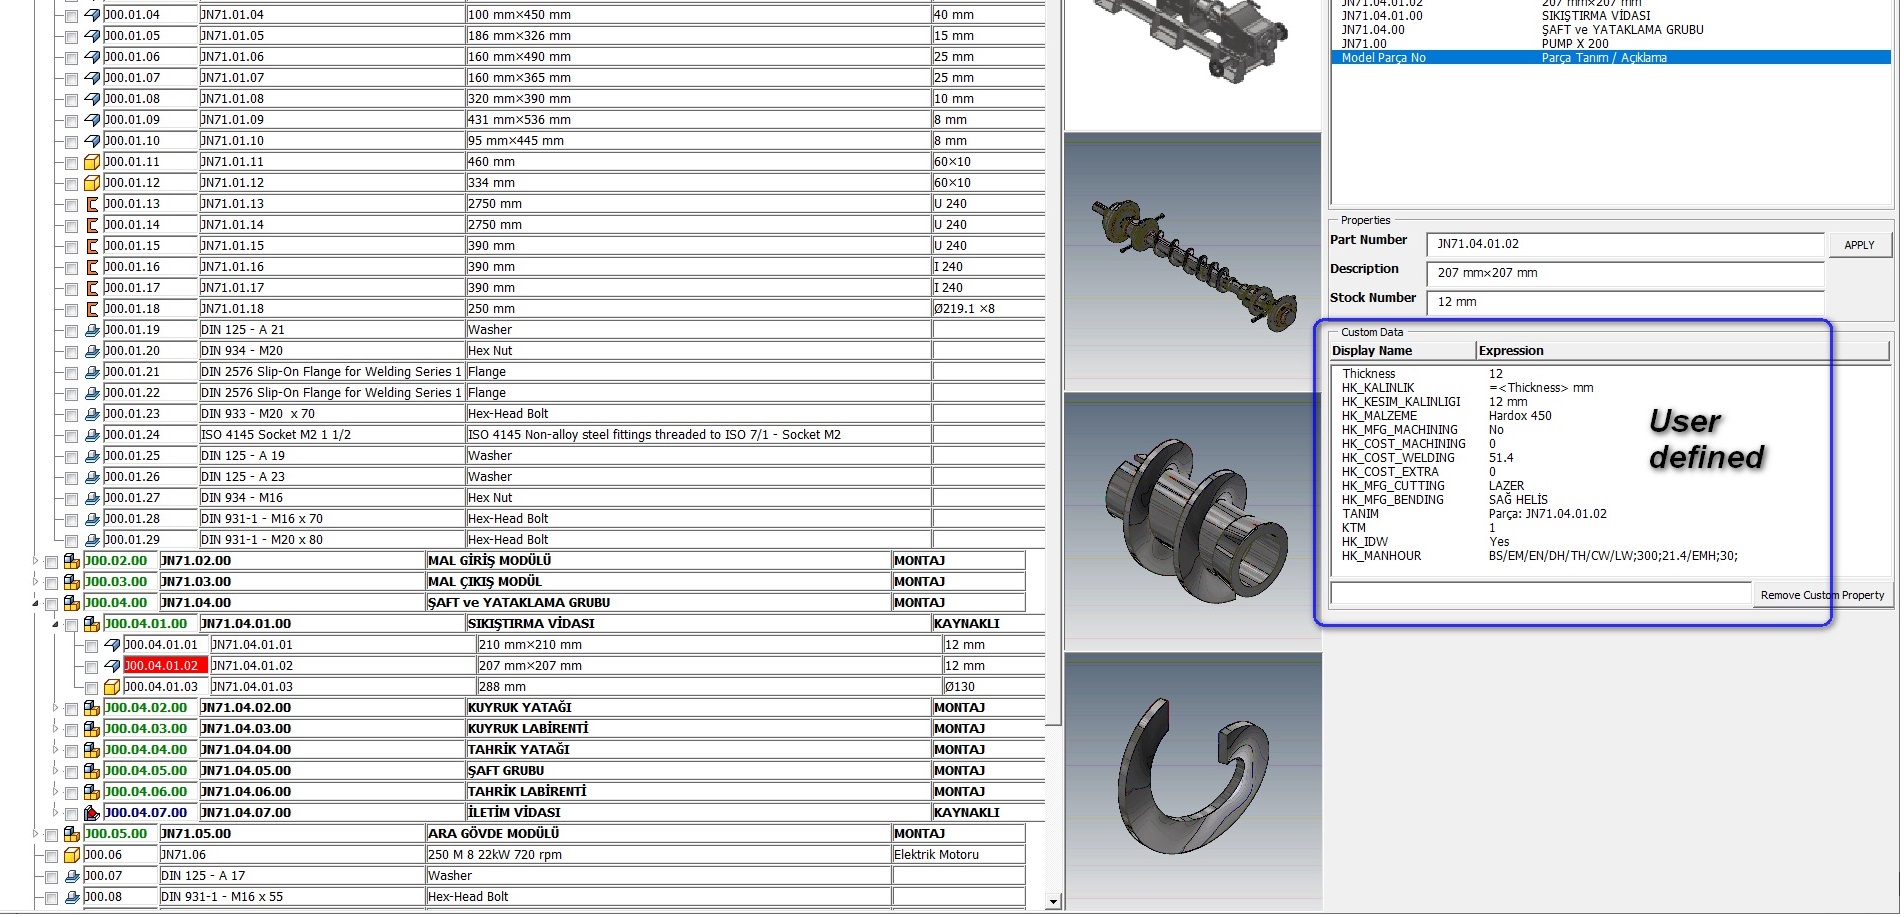Expand the J00.04.02.00 KUYRUK YATAĞI branch
Image resolution: width=1904 pixels, height=917 pixels.
coord(55,707)
